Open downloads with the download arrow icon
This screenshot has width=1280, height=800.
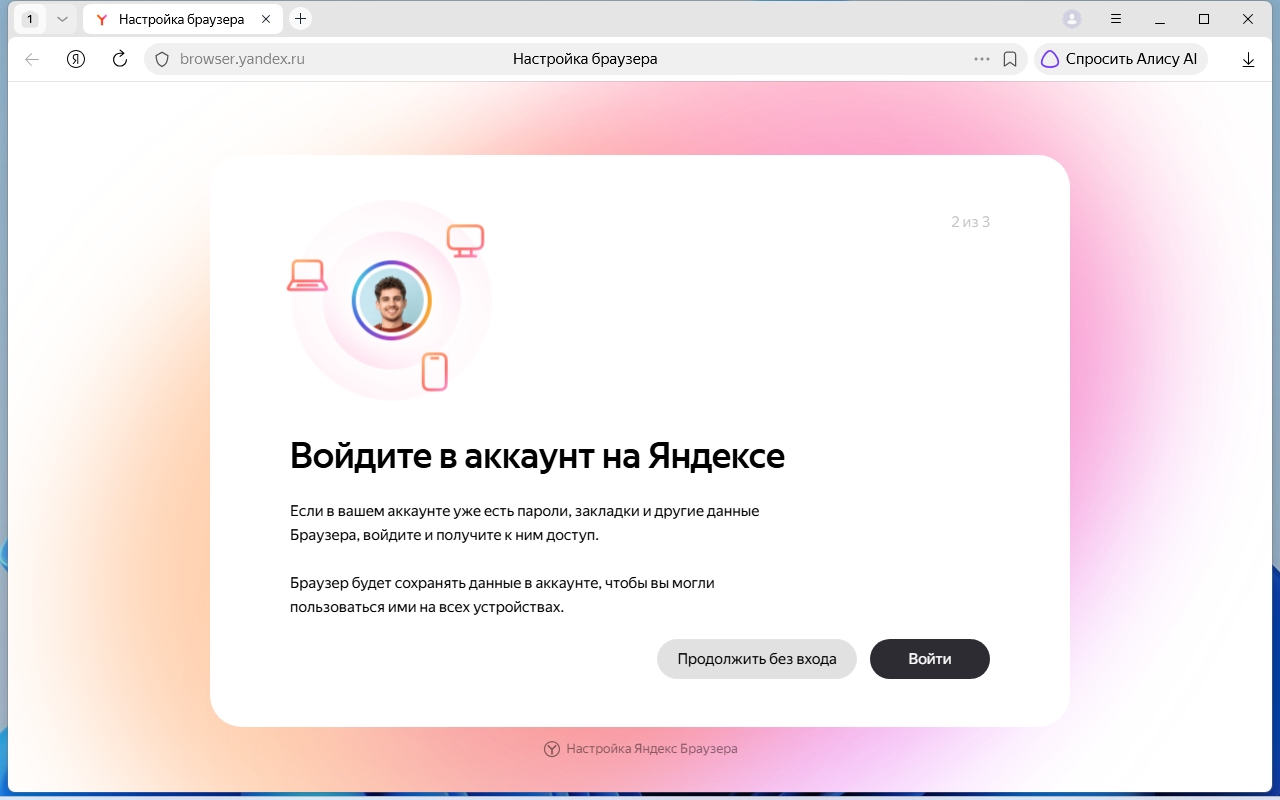click(1248, 59)
